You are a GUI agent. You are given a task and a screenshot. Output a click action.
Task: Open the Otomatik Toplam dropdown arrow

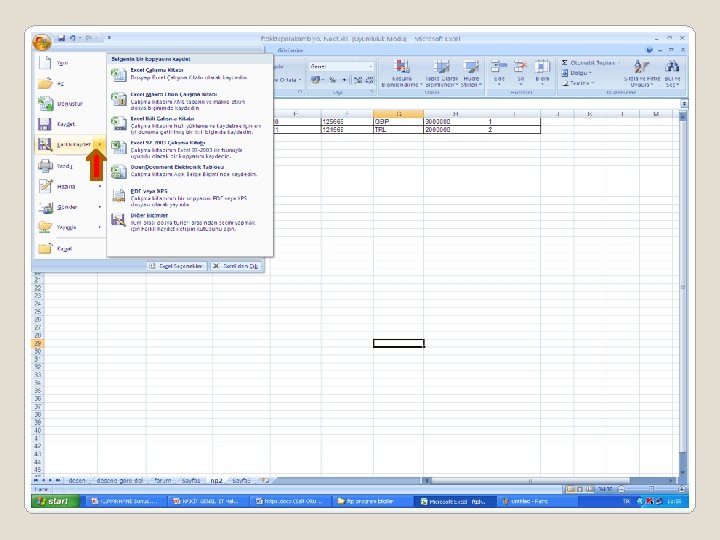click(x=619, y=63)
